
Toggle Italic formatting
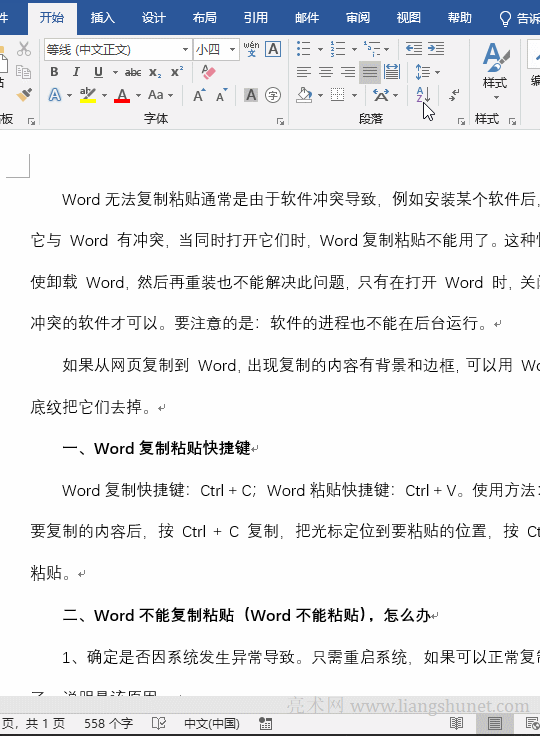click(x=76, y=72)
